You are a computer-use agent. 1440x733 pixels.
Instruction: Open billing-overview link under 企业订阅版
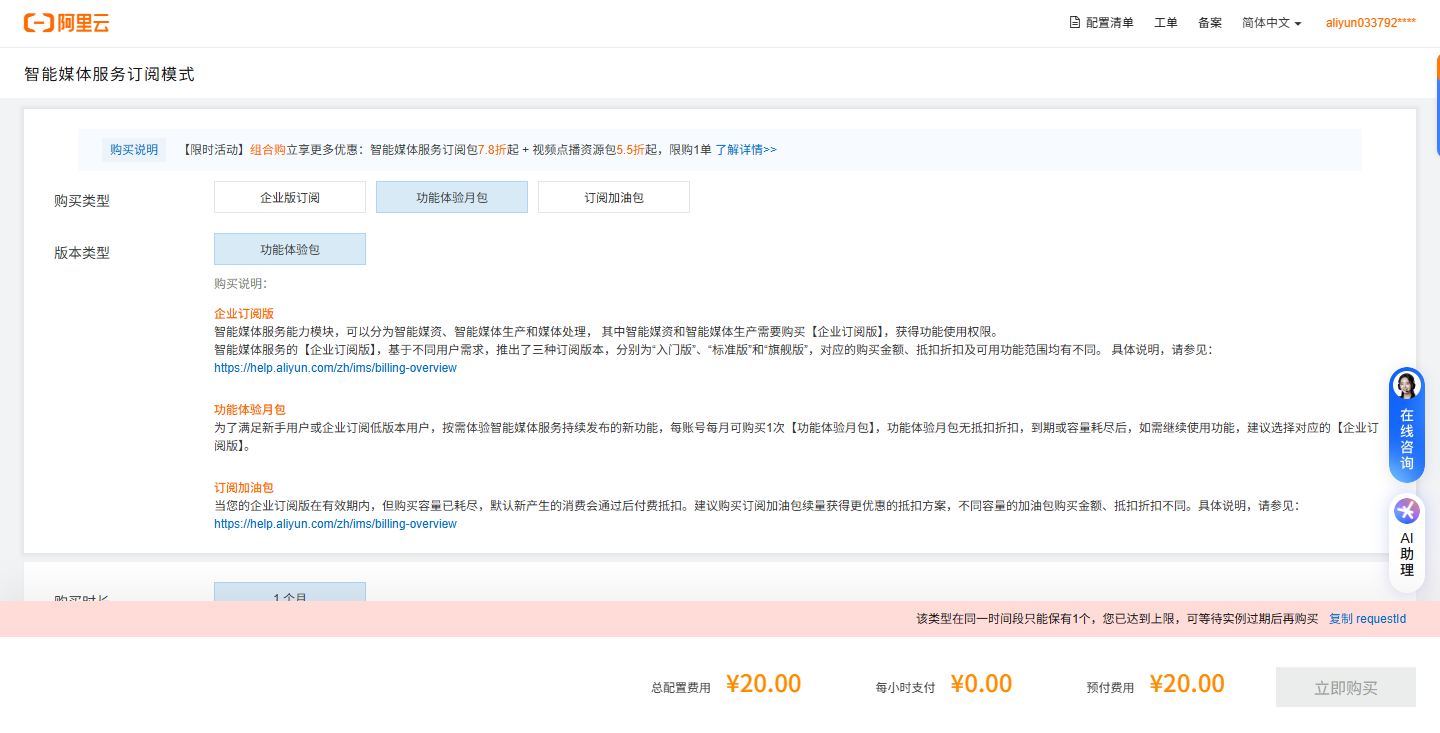tap(335, 368)
